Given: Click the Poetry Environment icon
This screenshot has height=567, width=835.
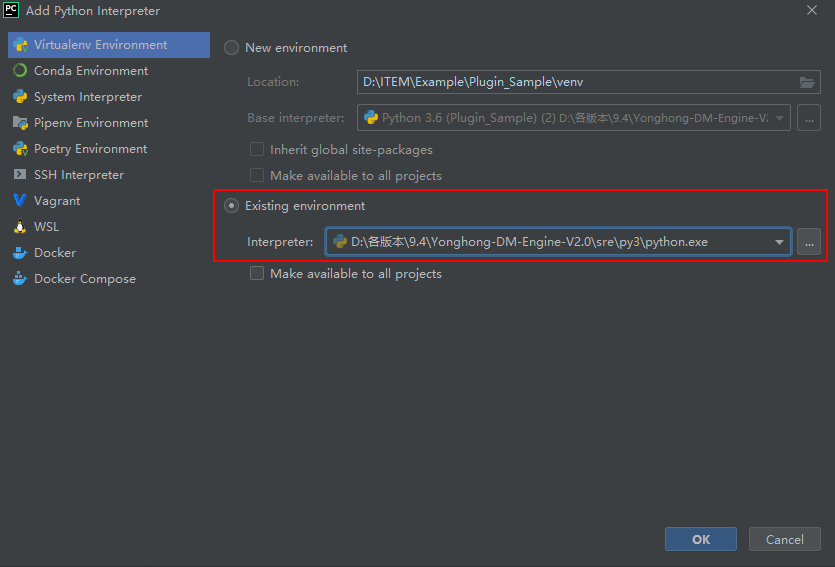Looking at the screenshot, I should coord(20,149).
